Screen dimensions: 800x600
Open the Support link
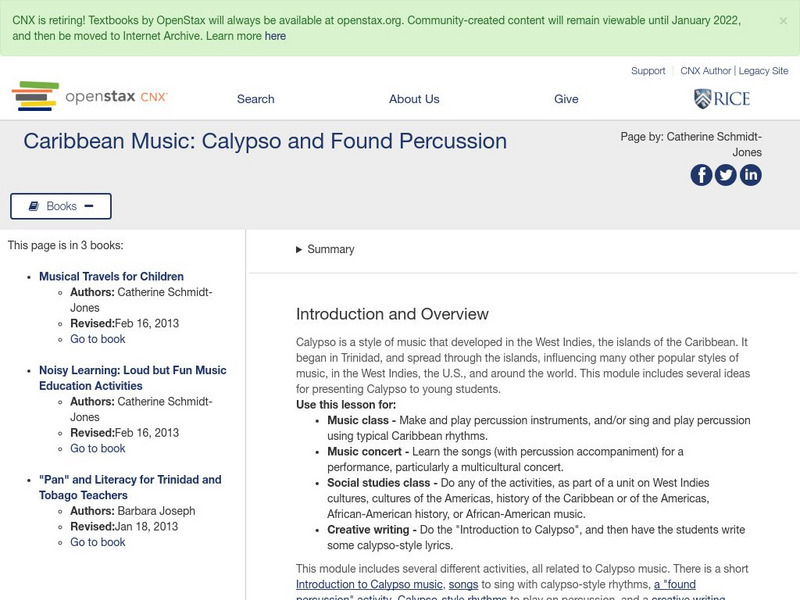(x=648, y=71)
